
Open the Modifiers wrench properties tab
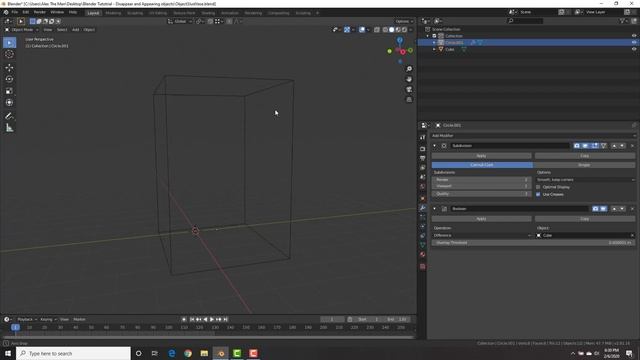[x=422, y=208]
